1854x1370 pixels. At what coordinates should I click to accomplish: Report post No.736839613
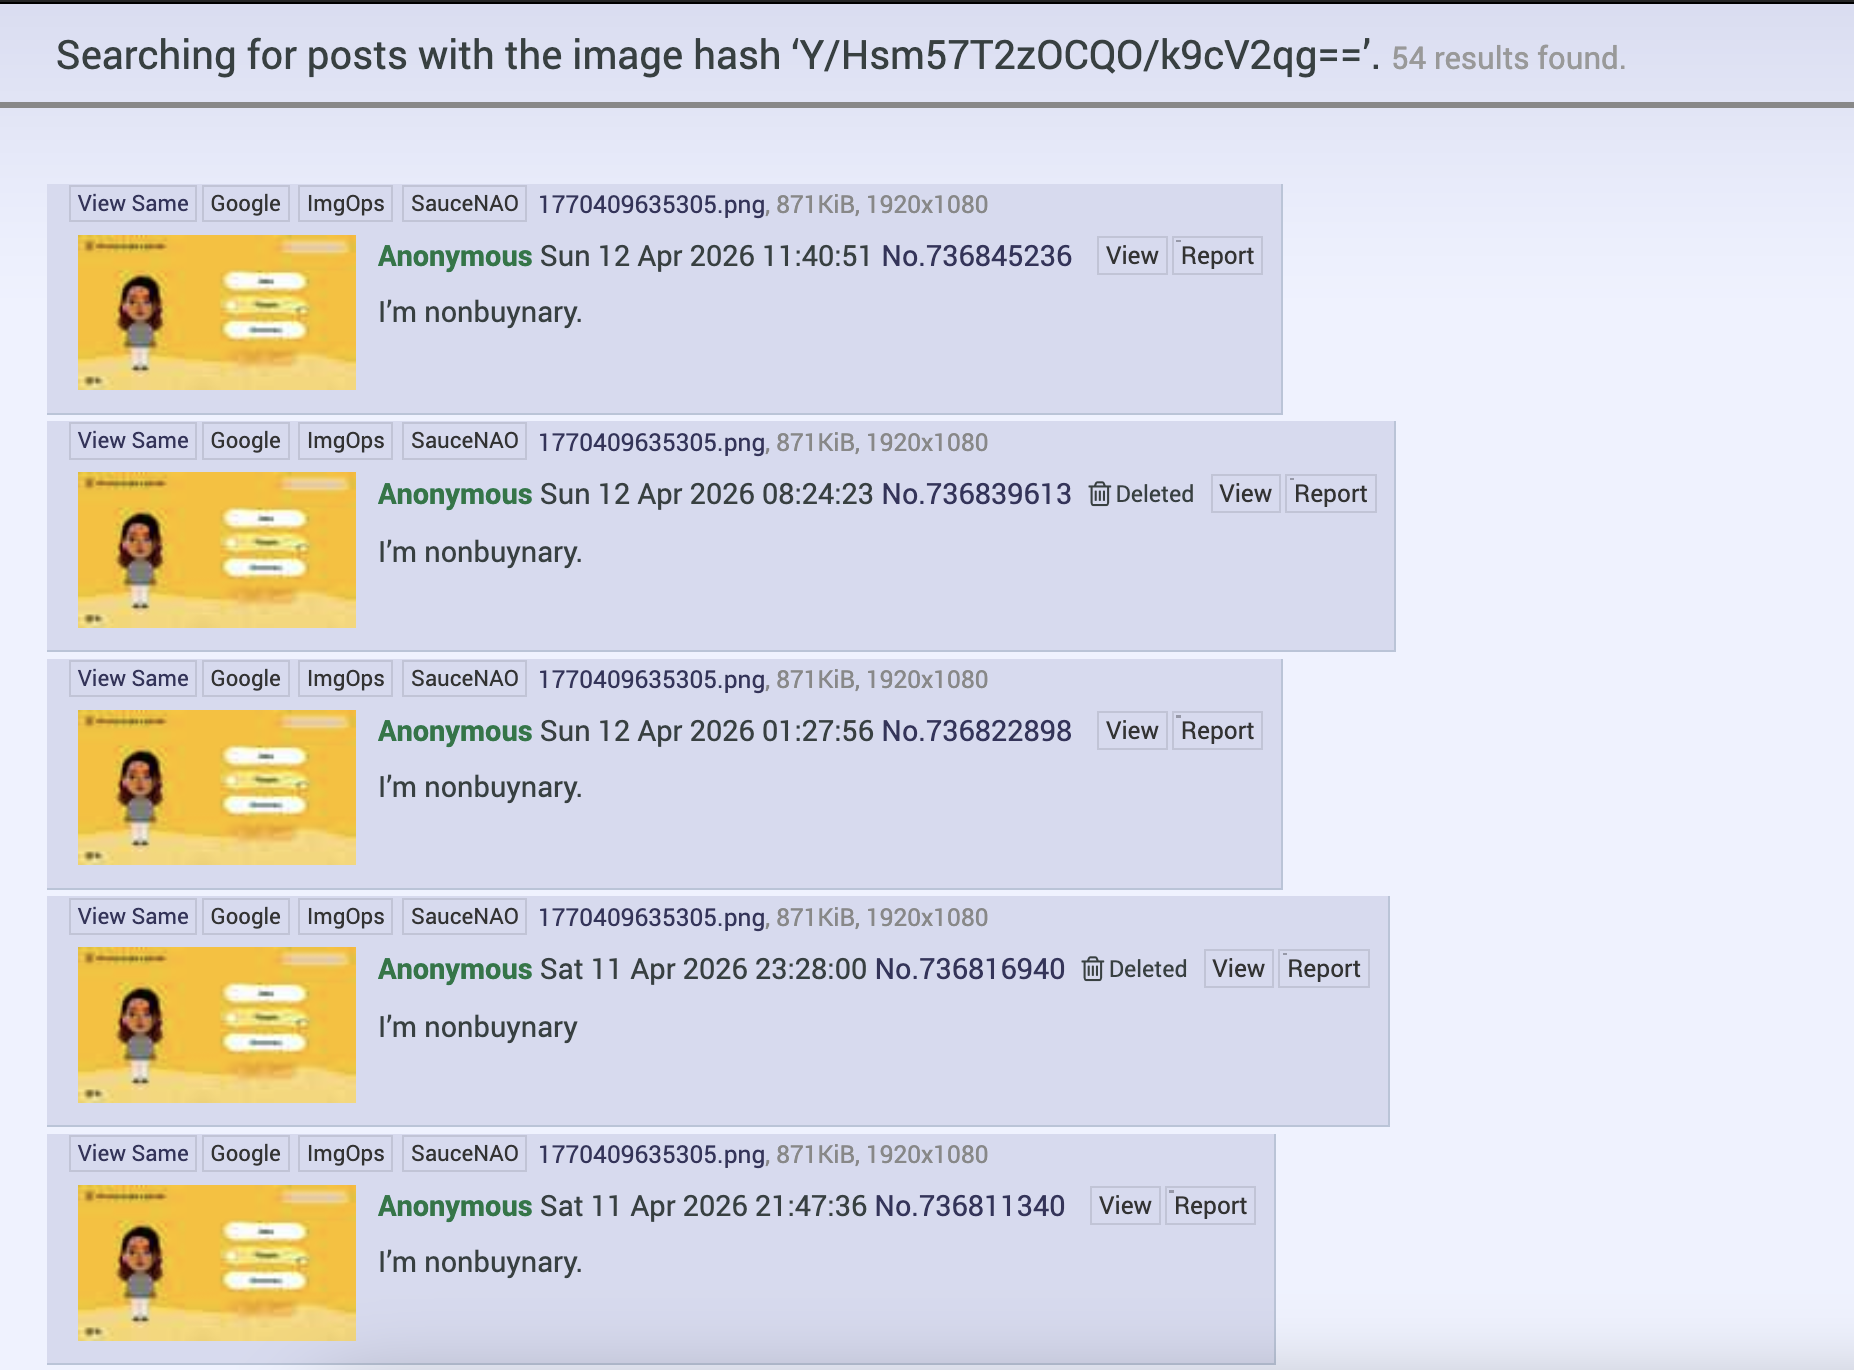point(1330,494)
